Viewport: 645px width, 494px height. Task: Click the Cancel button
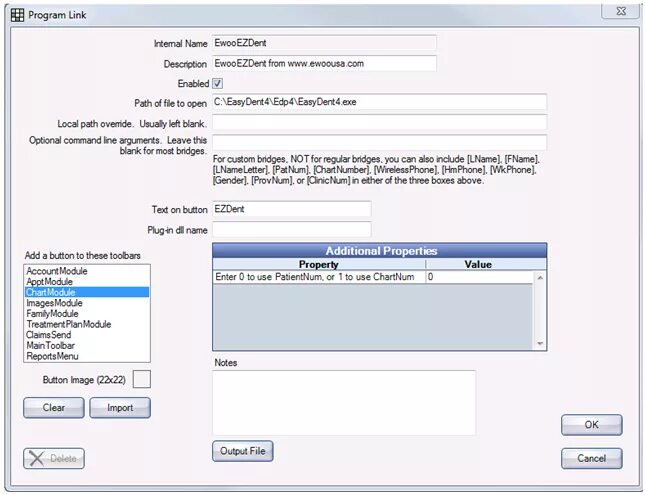(592, 458)
